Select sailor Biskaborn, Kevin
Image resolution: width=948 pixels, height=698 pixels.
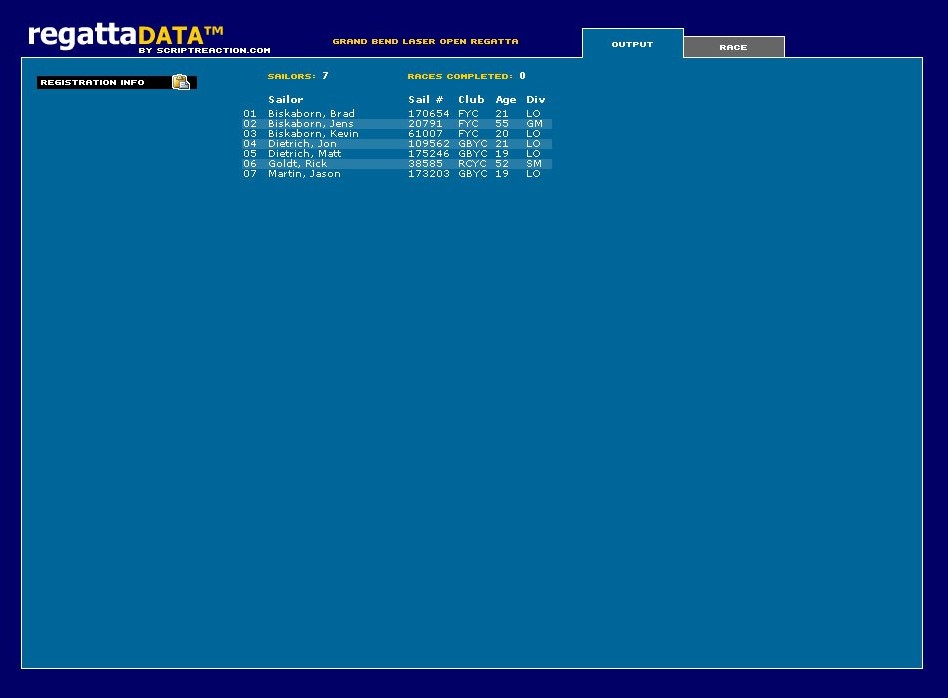pyautogui.click(x=313, y=134)
